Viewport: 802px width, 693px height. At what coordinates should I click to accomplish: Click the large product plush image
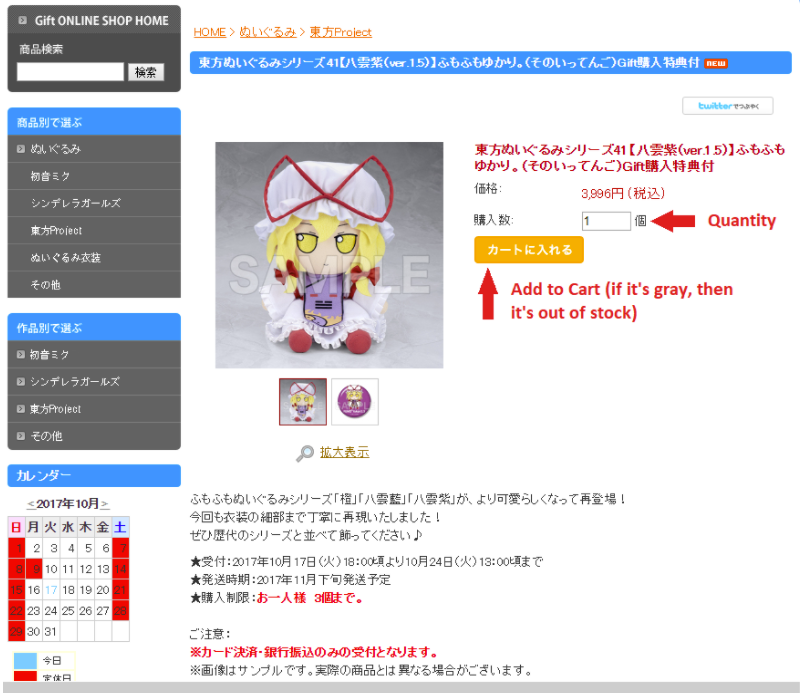click(329, 255)
